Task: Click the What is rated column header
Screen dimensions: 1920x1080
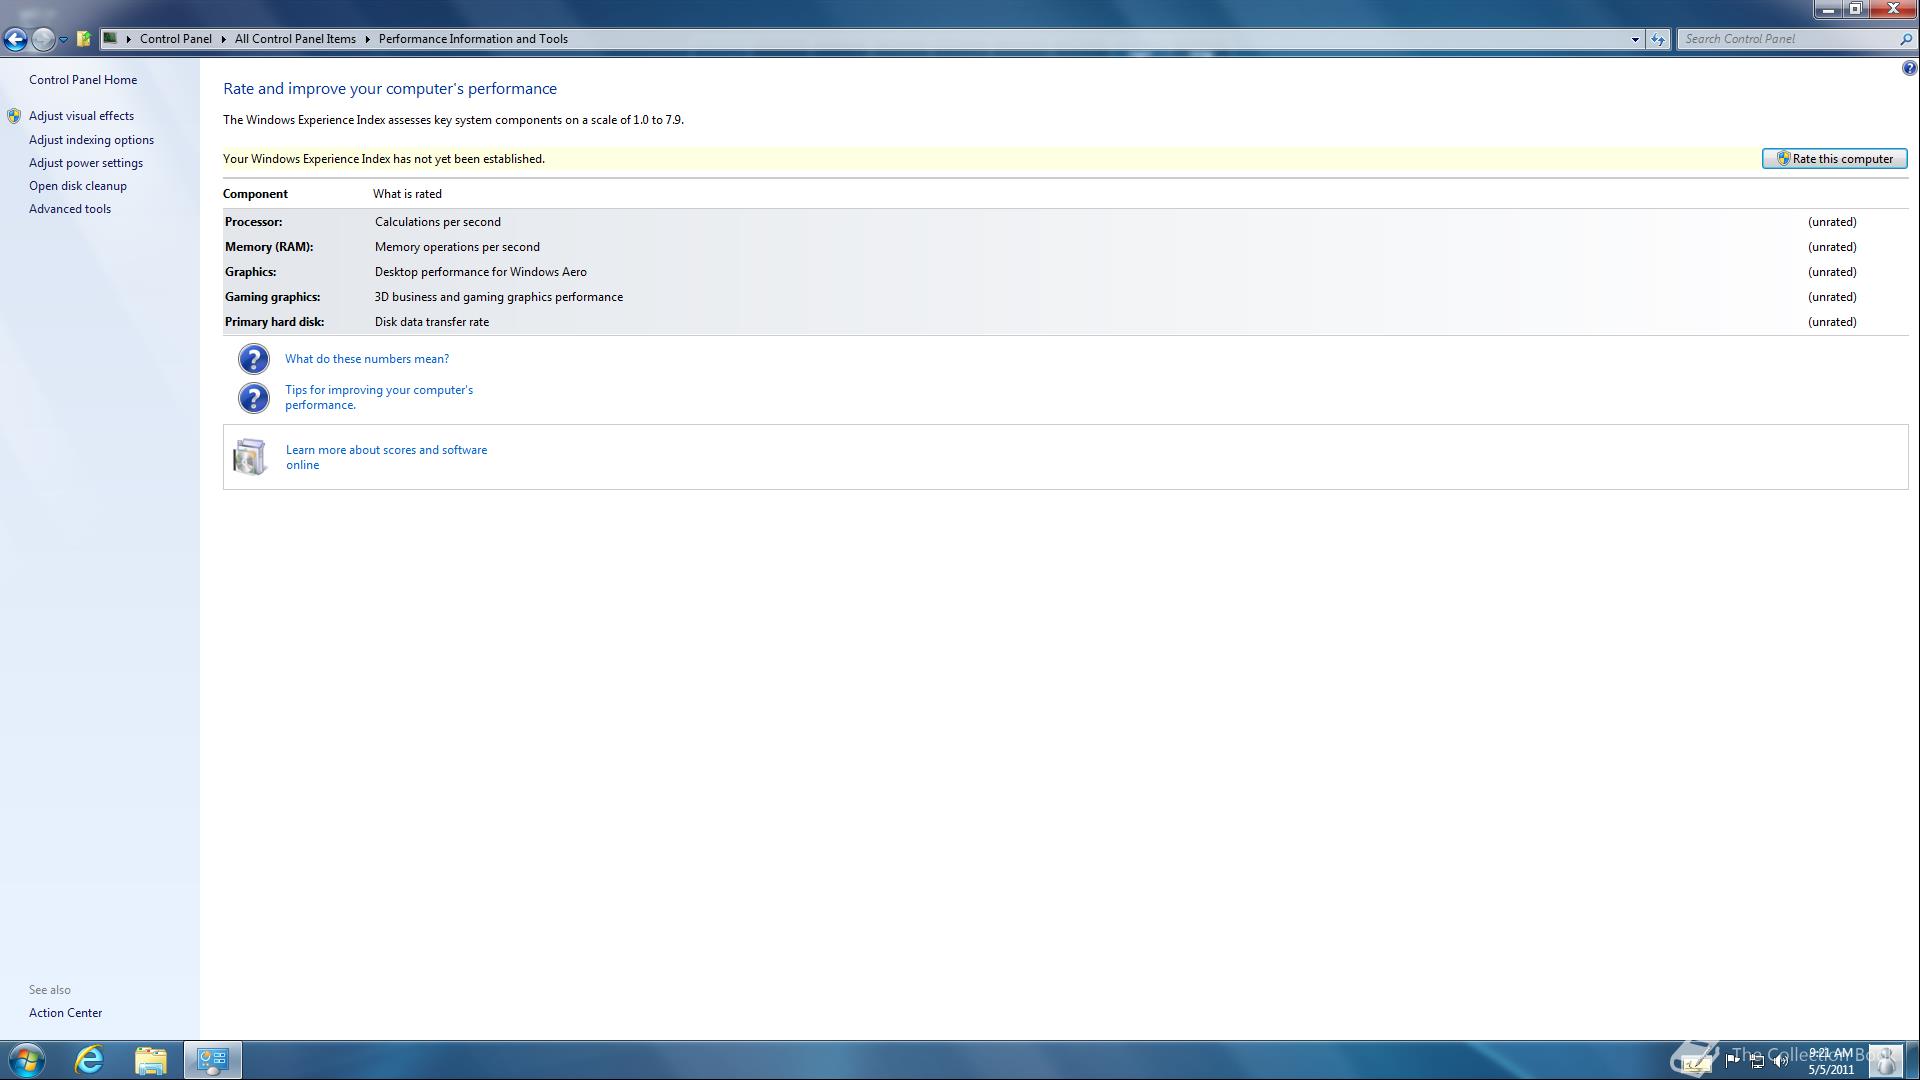Action: [407, 194]
